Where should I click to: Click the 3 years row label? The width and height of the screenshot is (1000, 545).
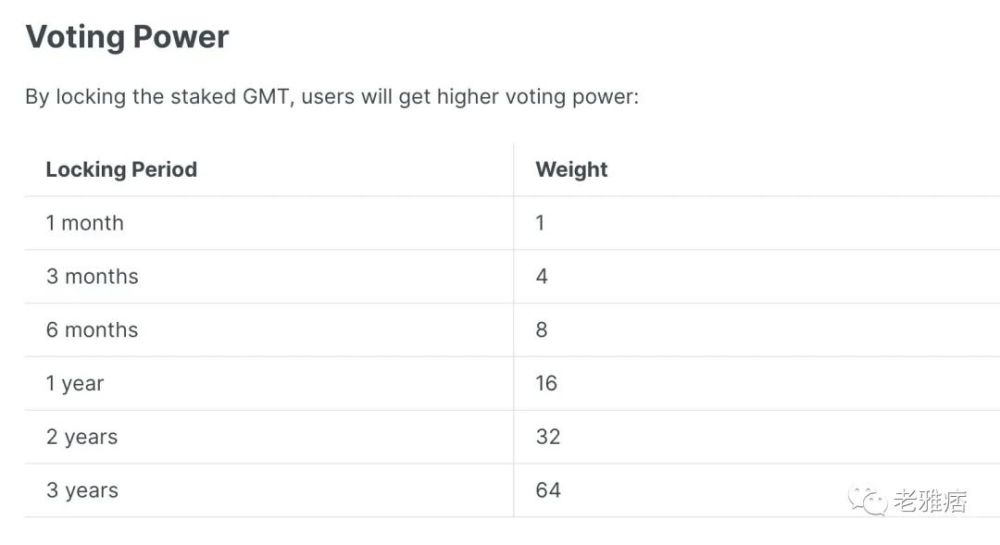tap(82, 491)
